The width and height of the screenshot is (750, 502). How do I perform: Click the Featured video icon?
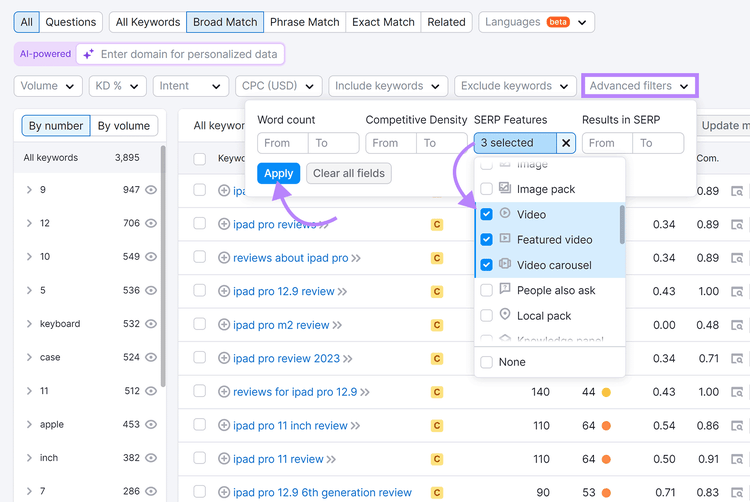[x=505, y=238]
